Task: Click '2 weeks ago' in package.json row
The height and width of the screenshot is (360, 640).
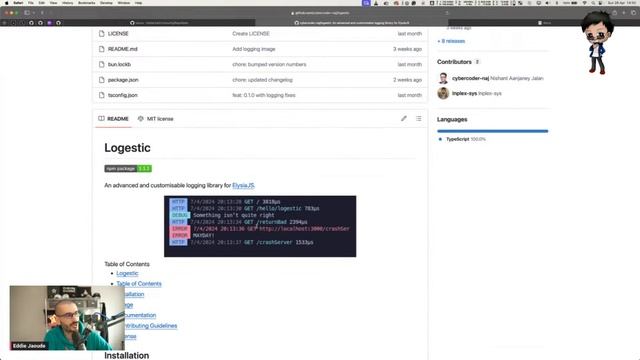Action: point(407,80)
